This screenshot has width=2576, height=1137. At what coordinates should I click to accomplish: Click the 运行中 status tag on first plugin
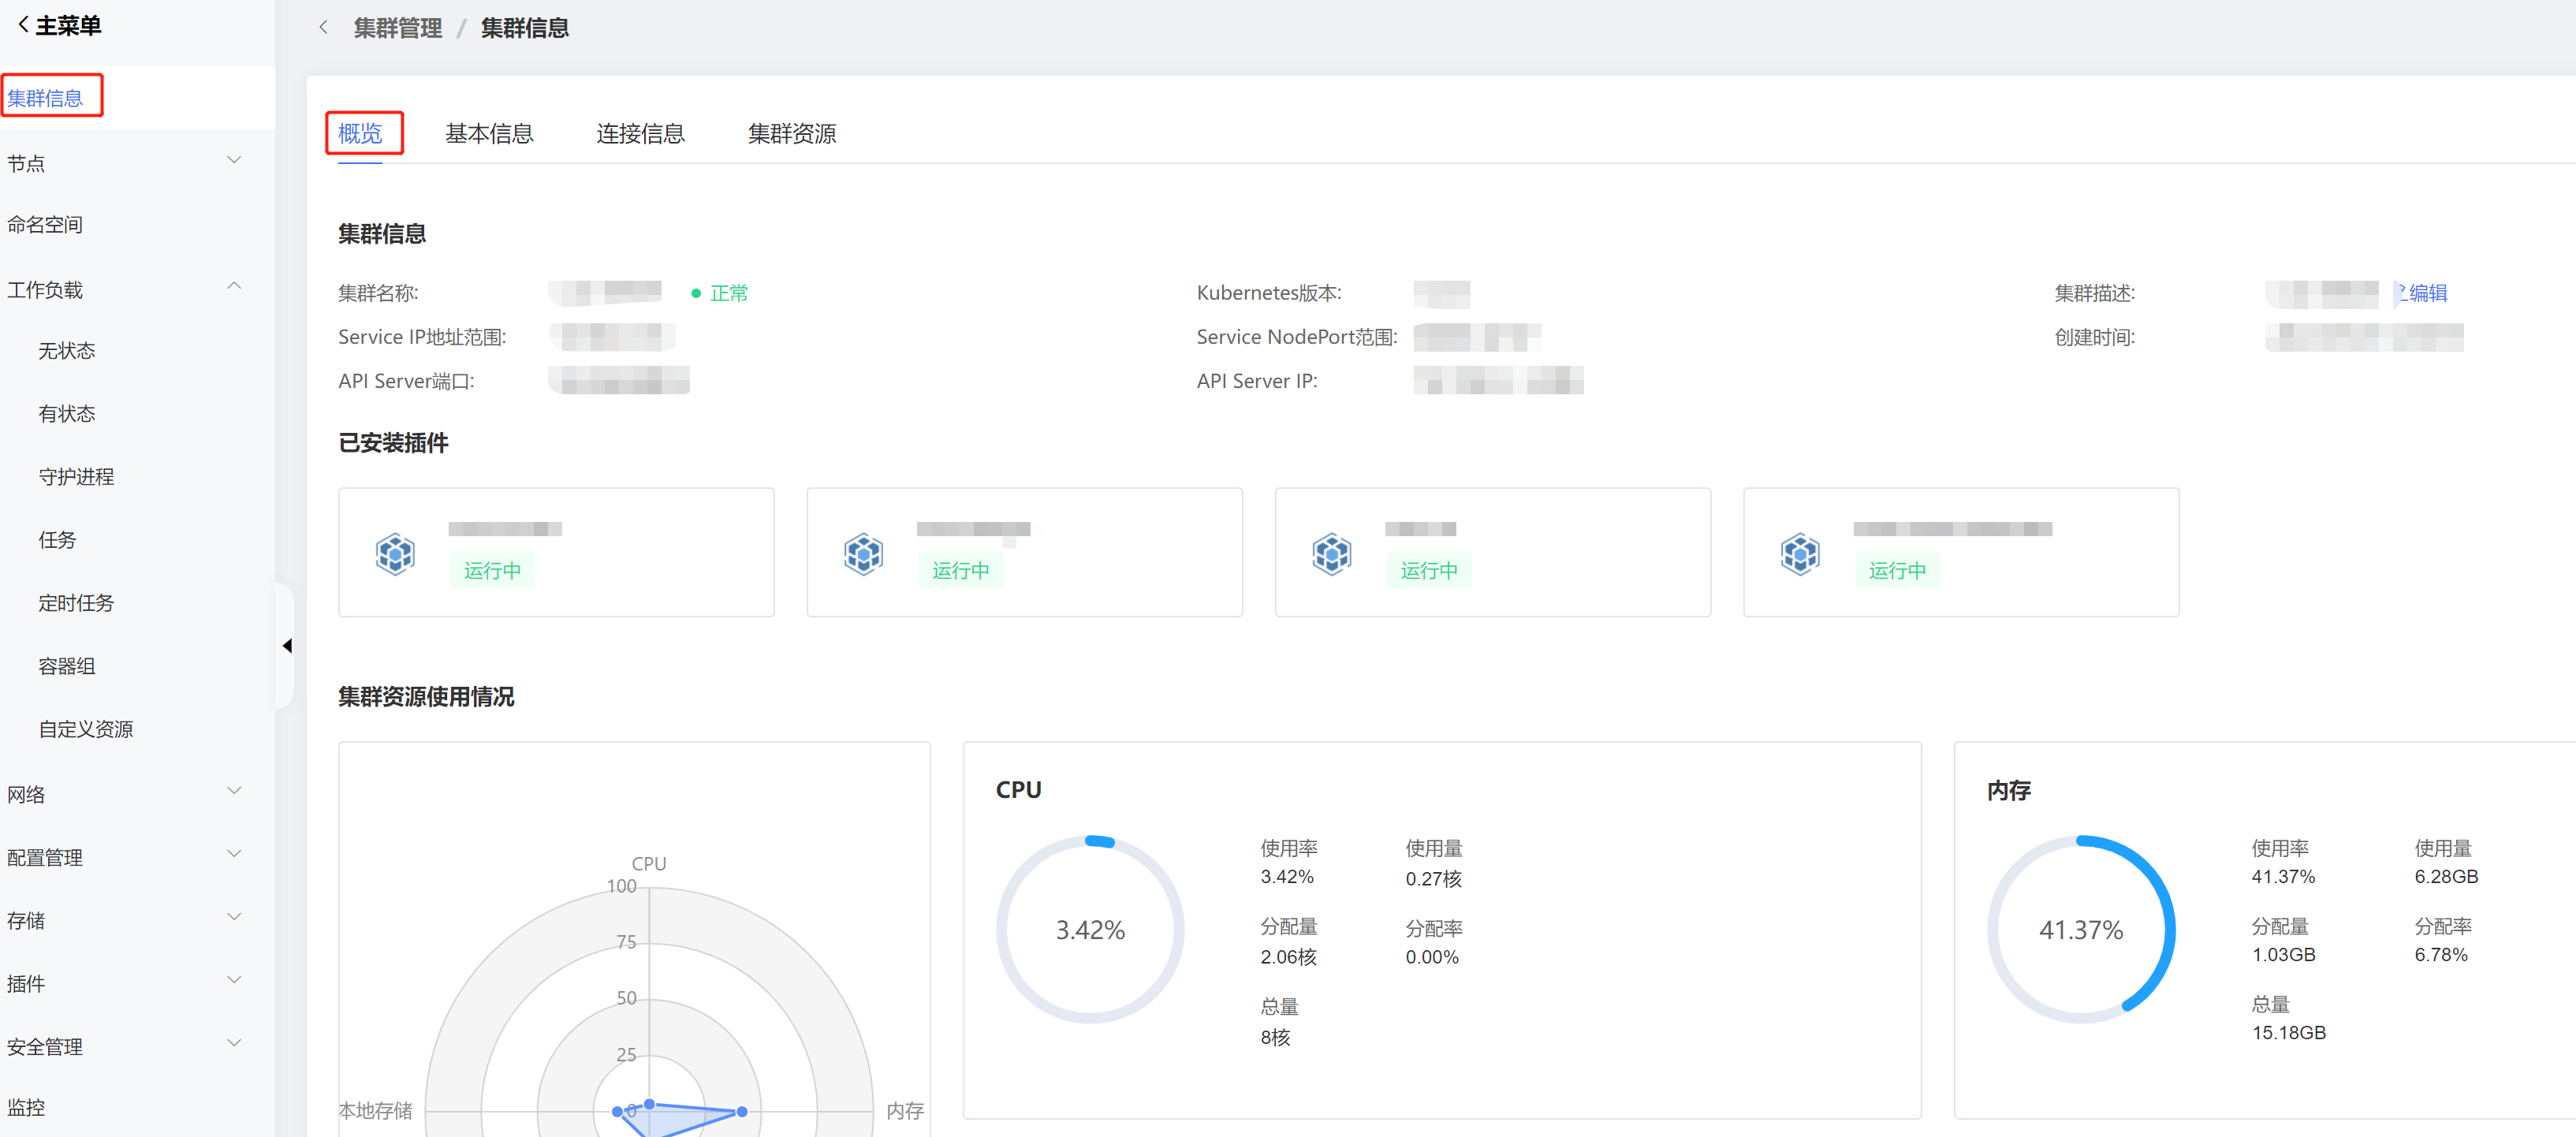coord(492,570)
